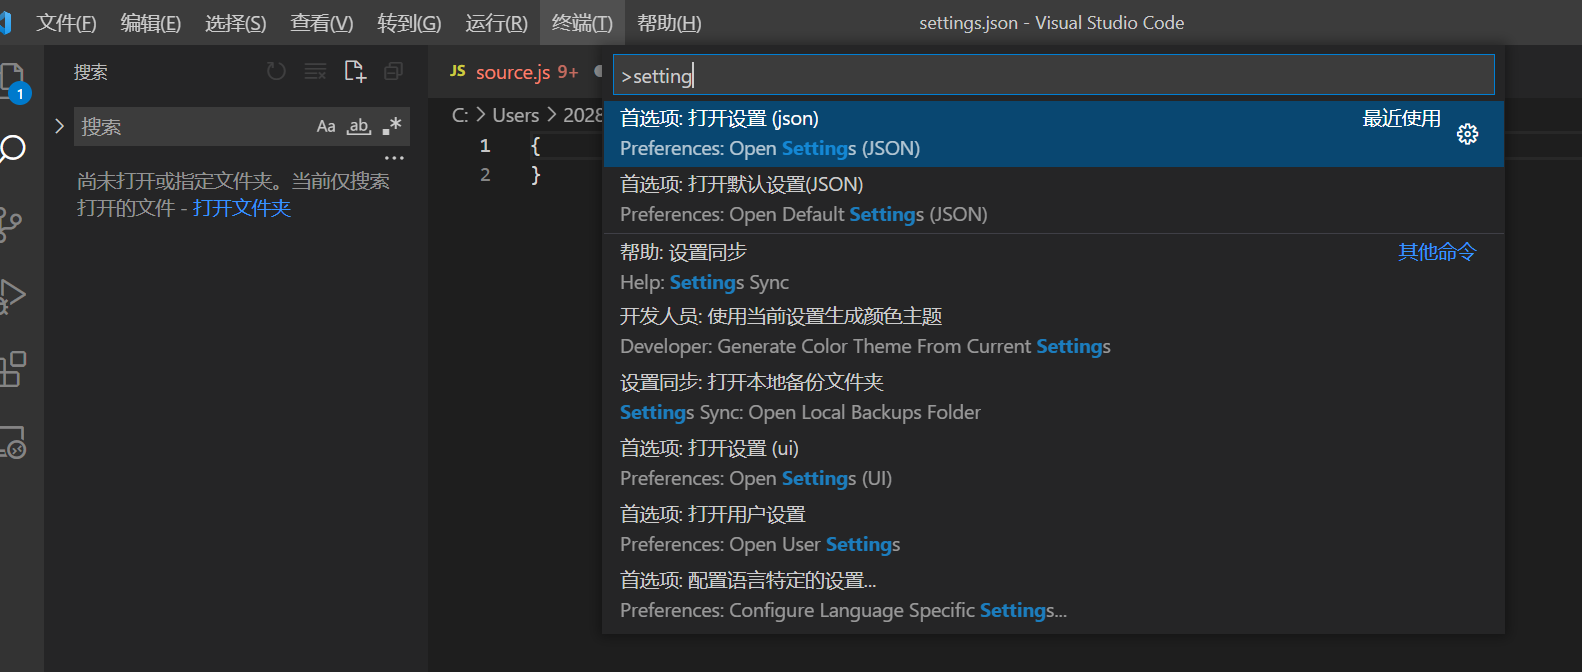Toggle match whole word in search box

[x=359, y=127]
